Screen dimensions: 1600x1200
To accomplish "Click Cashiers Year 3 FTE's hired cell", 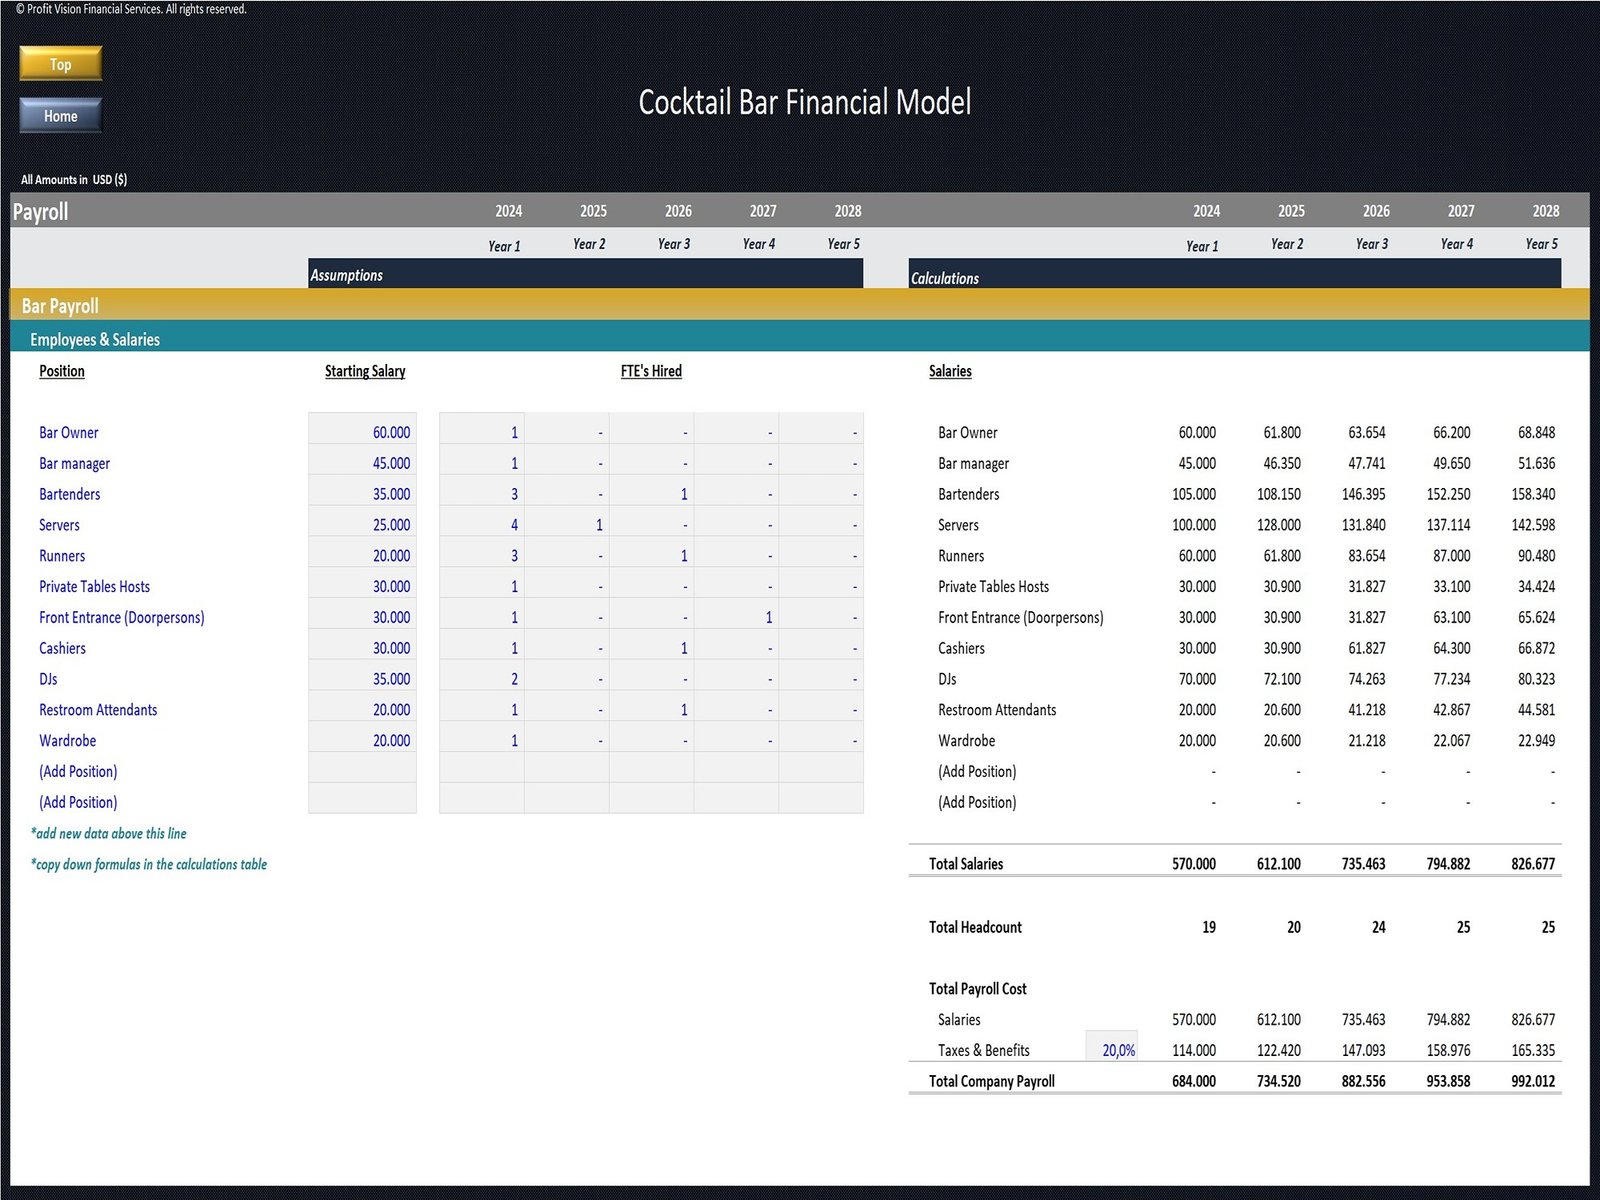I will 652,648.
